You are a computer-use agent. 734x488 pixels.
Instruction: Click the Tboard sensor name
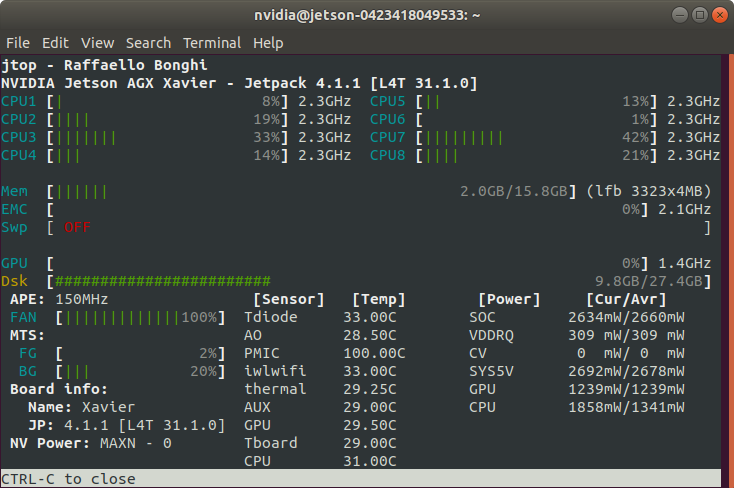tap(271, 443)
